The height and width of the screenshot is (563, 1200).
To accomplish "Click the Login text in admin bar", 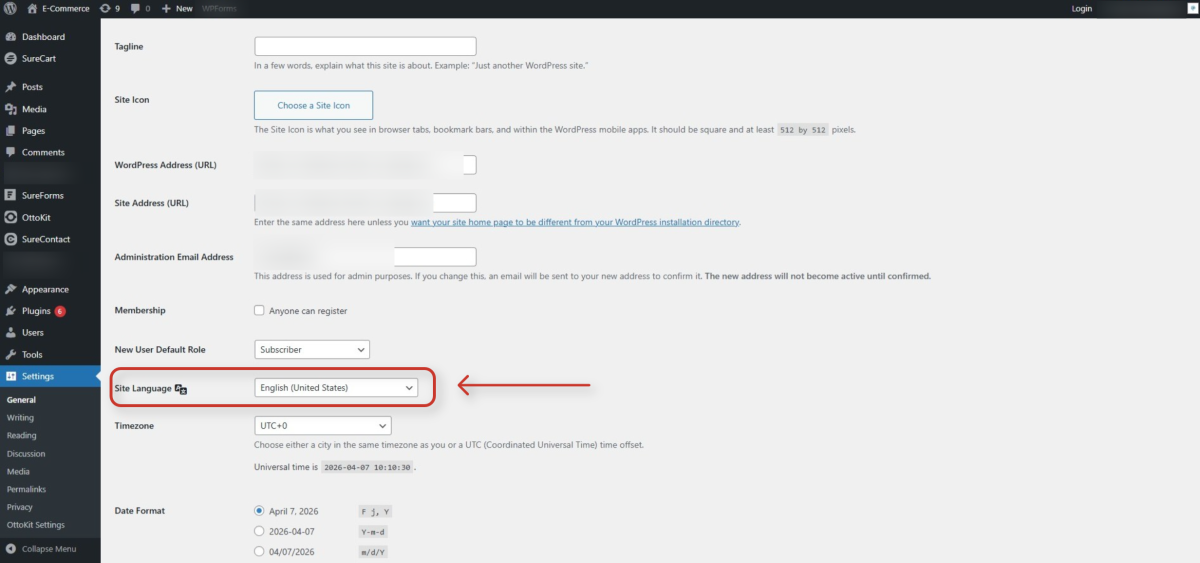I will [1081, 8].
